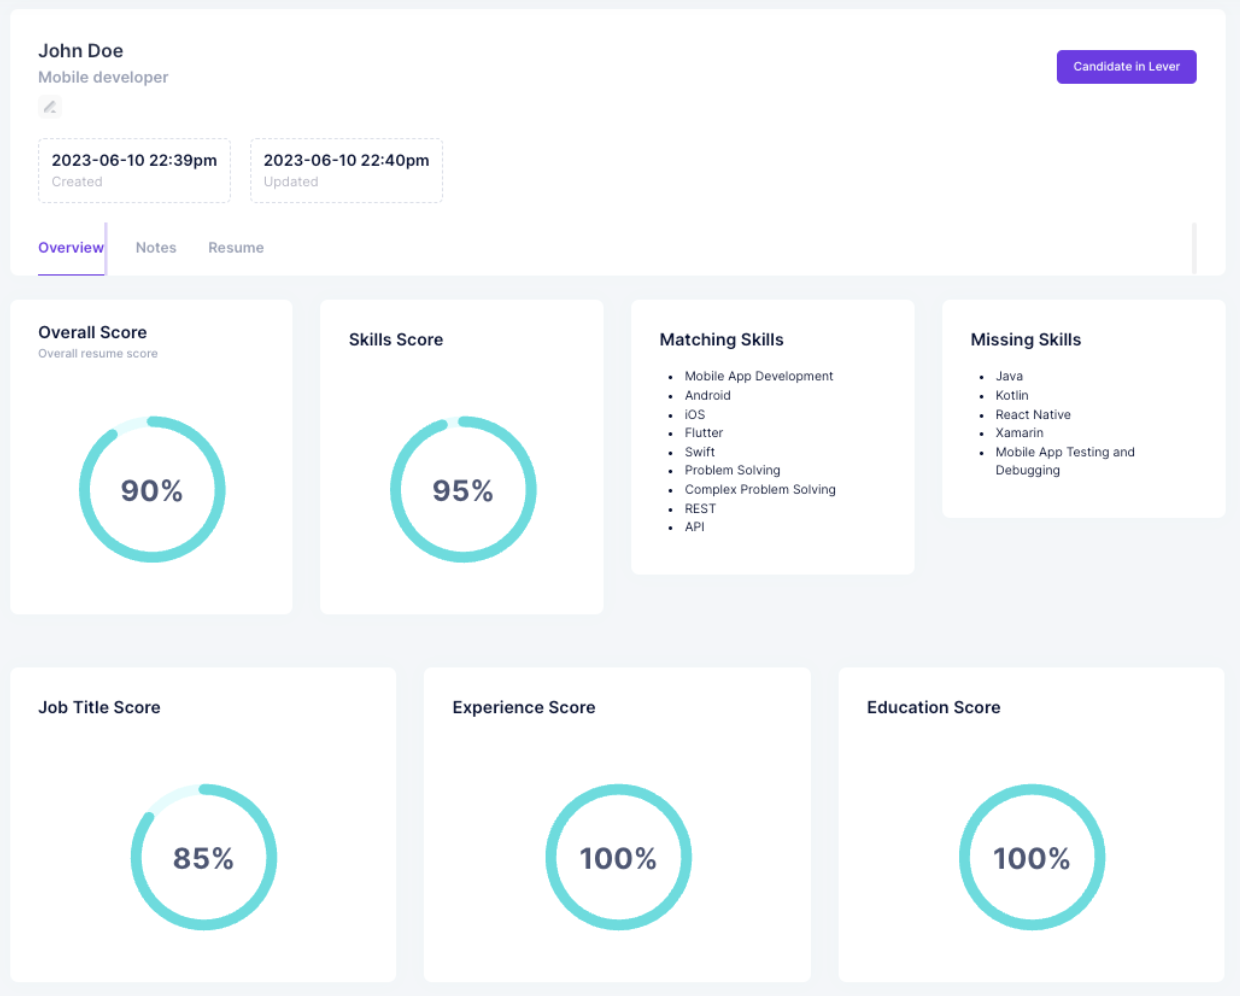Screen dimensions: 1240x996
Task: Click the Education Score 100% ring
Action: (1032, 858)
